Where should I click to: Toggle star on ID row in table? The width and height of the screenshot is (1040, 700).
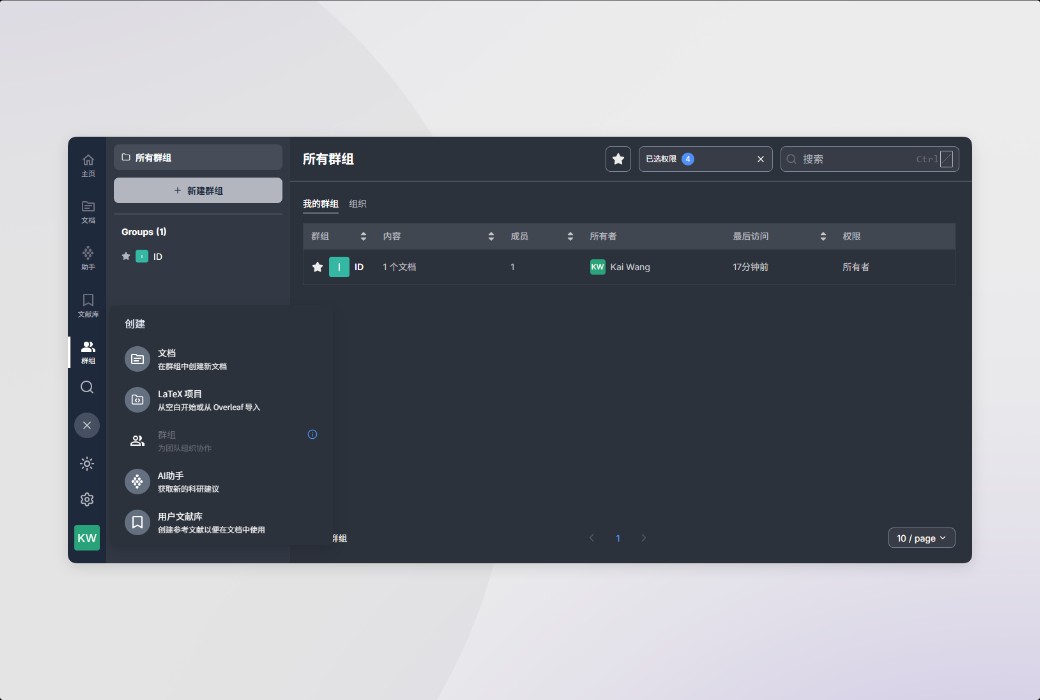coord(318,267)
